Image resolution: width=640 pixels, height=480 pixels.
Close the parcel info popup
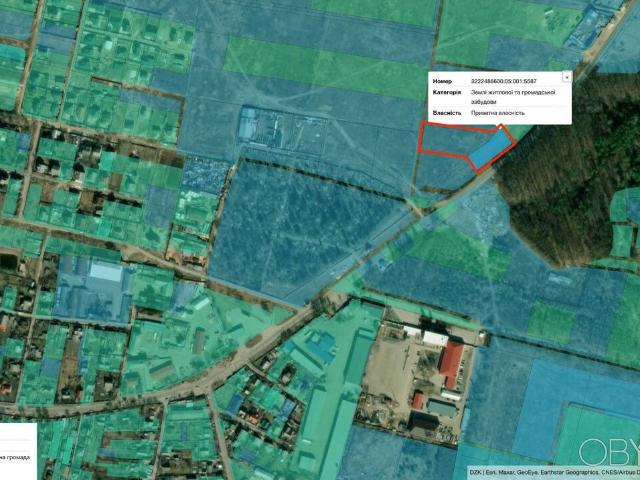coord(567,76)
